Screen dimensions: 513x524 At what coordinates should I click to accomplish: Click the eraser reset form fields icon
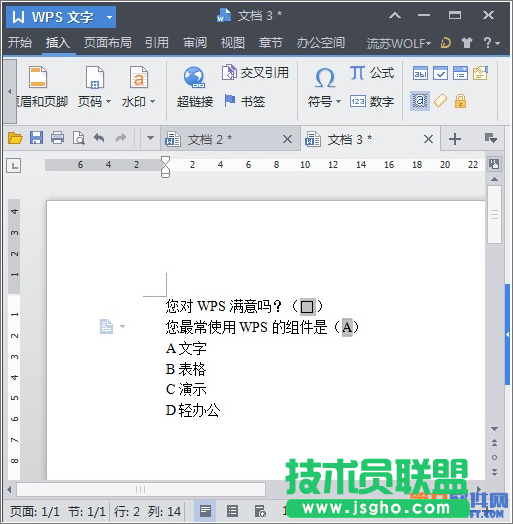click(440, 101)
